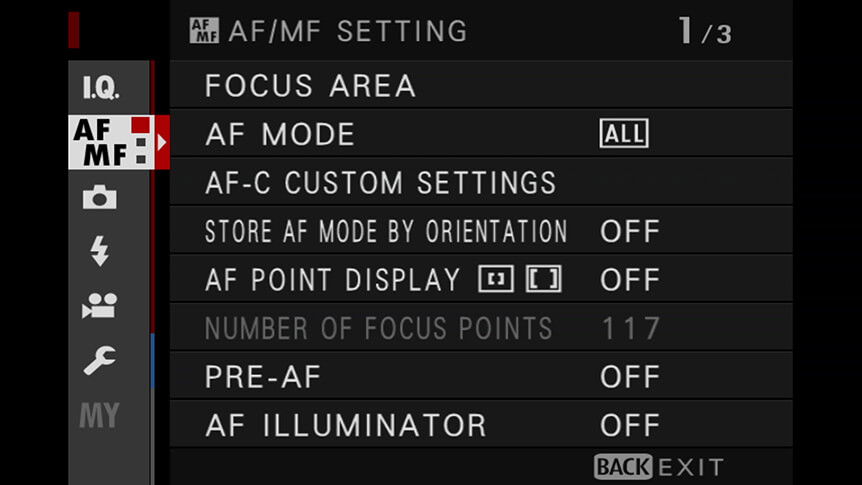This screenshot has height=485, width=862.
Task: Toggle AF ILLUMINATOR OFF setting
Action: click(630, 425)
